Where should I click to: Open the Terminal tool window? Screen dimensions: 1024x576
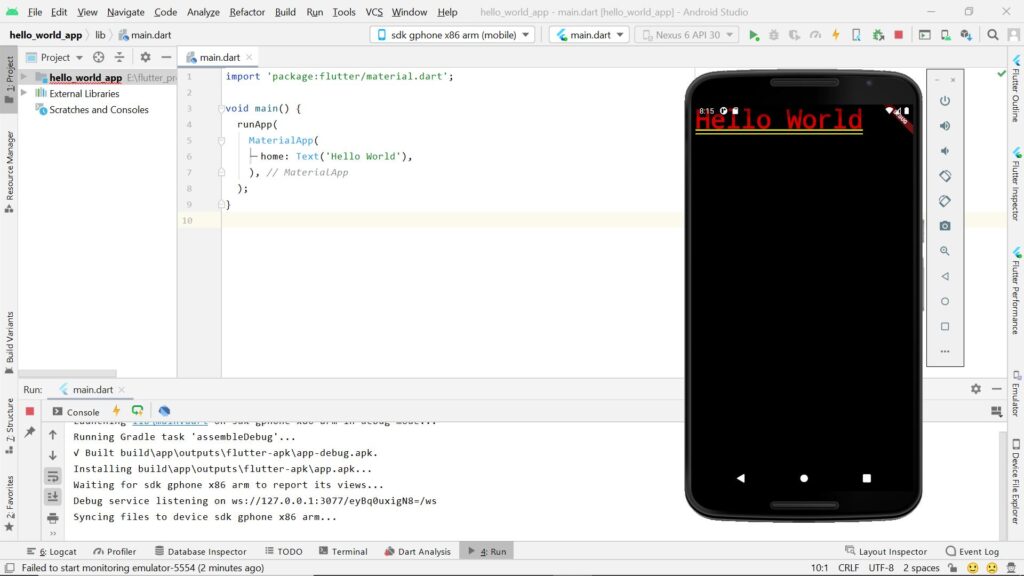click(x=343, y=552)
